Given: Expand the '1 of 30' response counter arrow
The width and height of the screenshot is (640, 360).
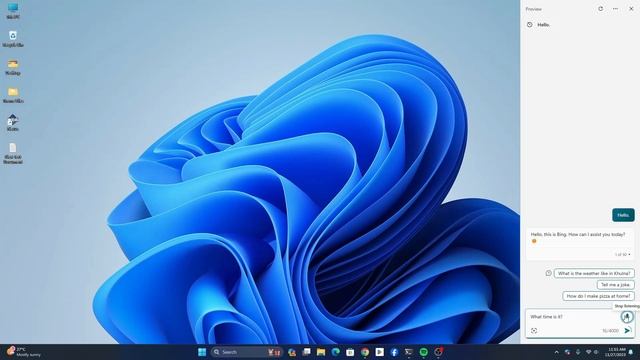Looking at the screenshot, I should pyautogui.click(x=629, y=254).
